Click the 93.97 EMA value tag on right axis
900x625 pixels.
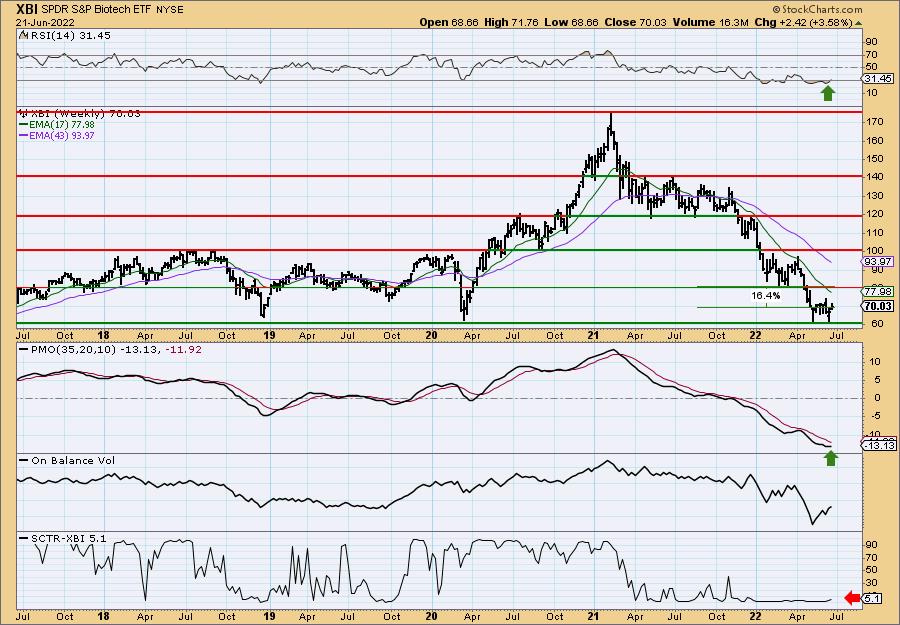[878, 262]
